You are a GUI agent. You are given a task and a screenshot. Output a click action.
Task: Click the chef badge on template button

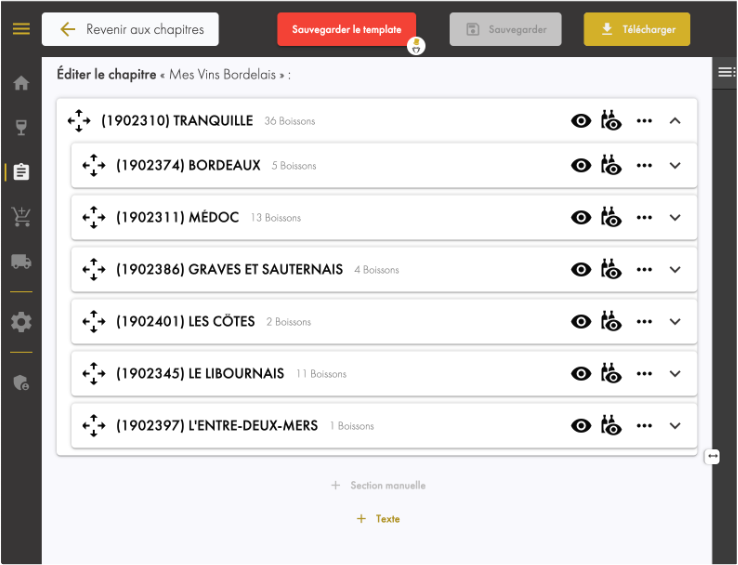click(x=416, y=46)
